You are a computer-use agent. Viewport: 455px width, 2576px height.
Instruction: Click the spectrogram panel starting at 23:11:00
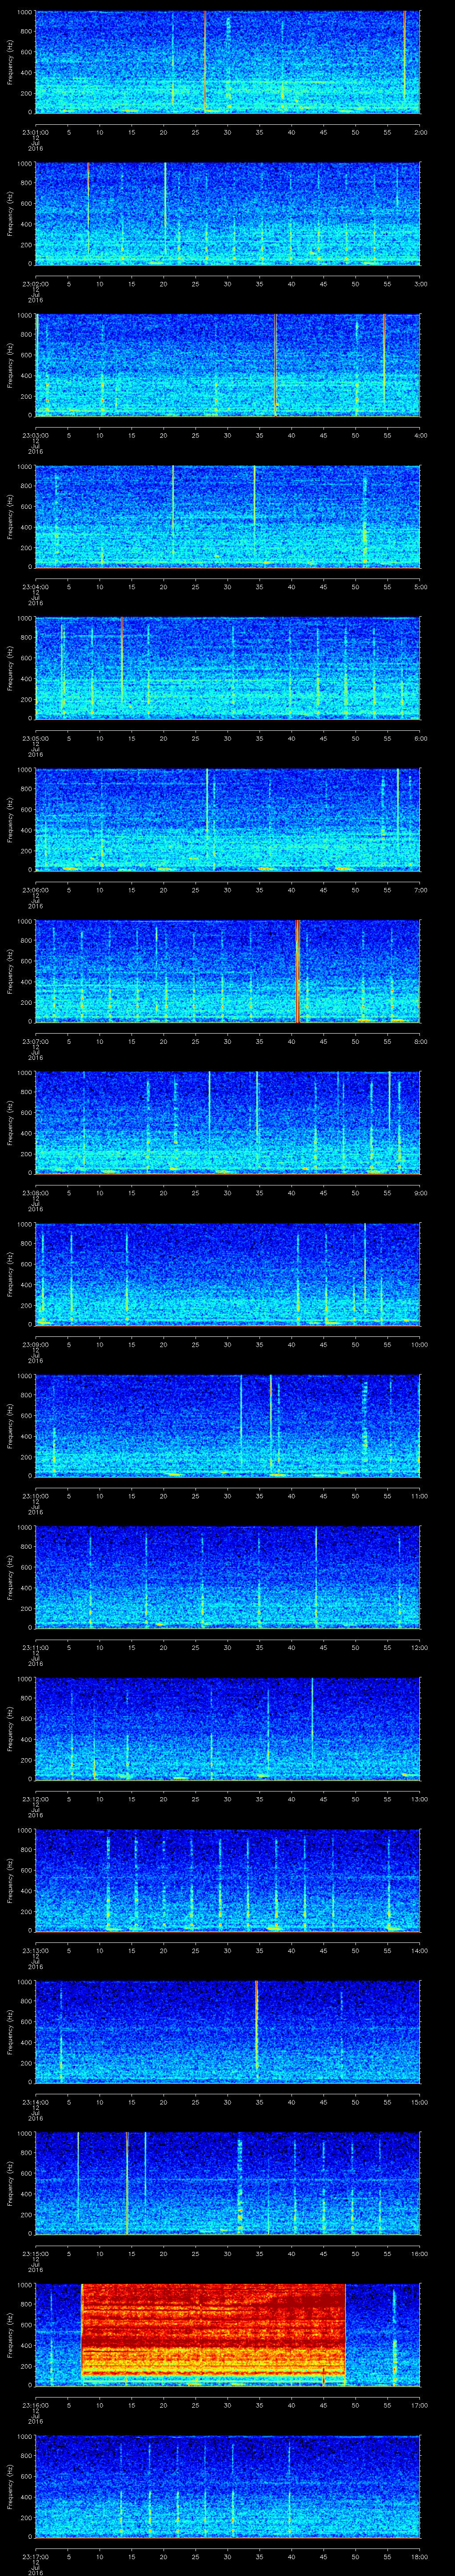tap(228, 1576)
